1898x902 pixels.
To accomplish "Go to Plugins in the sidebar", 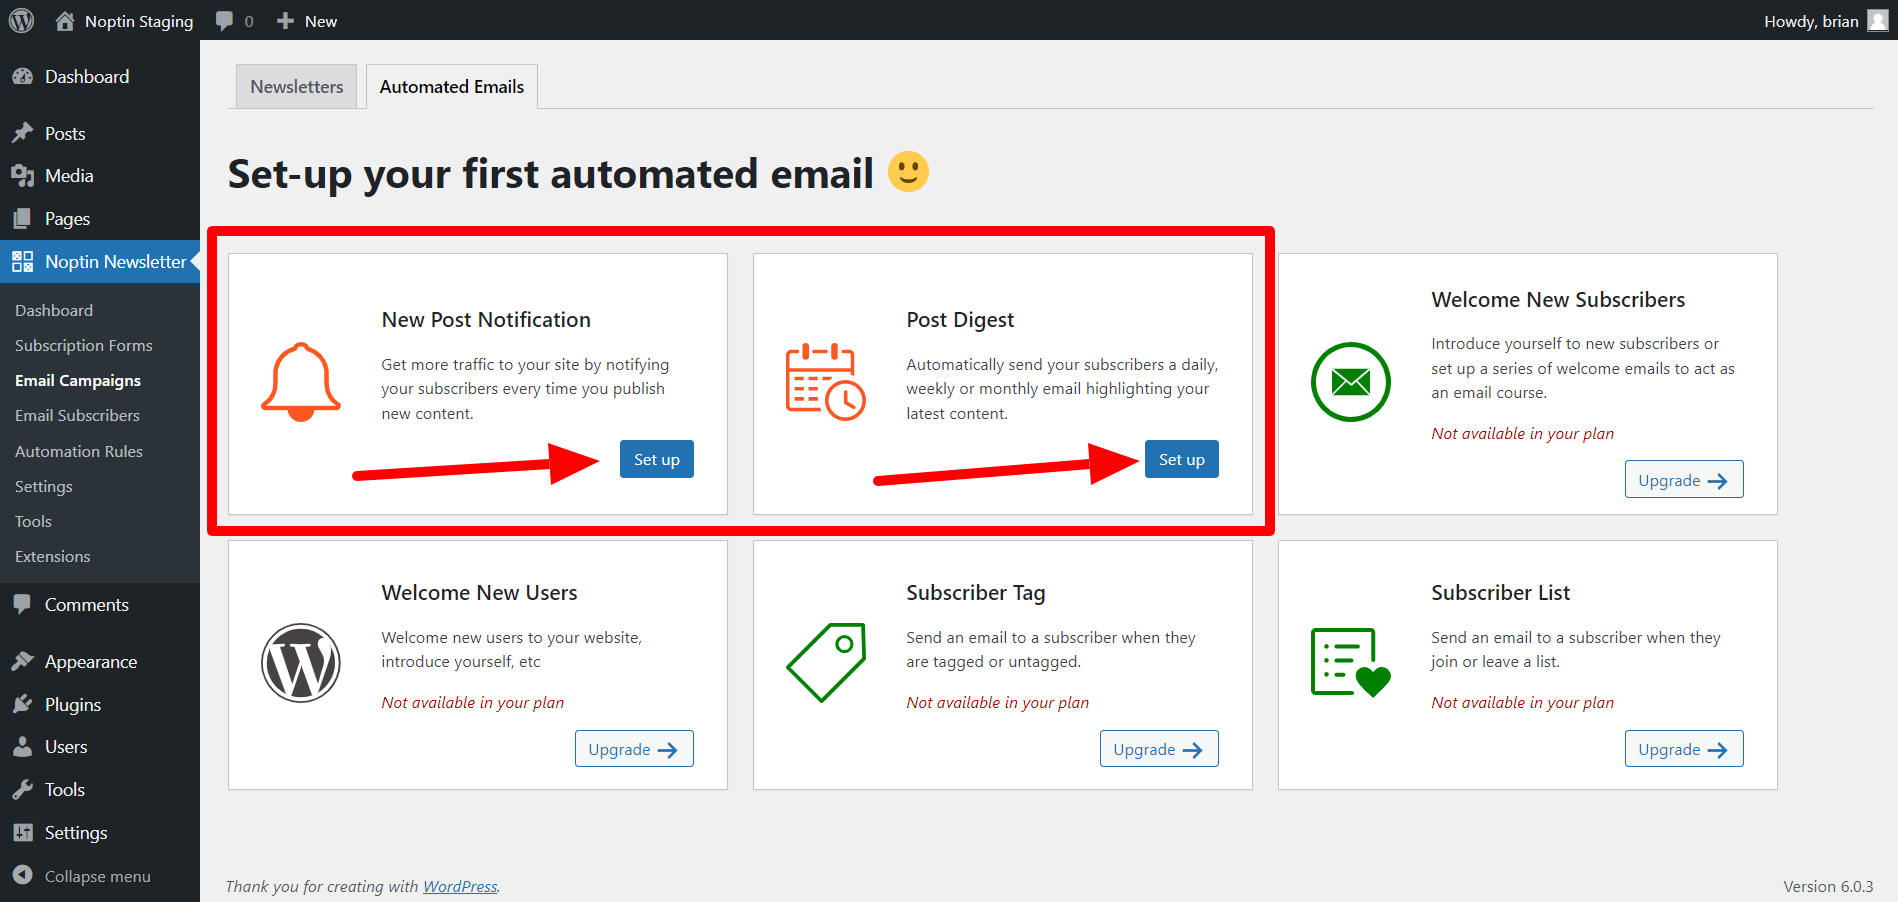I will (72, 704).
